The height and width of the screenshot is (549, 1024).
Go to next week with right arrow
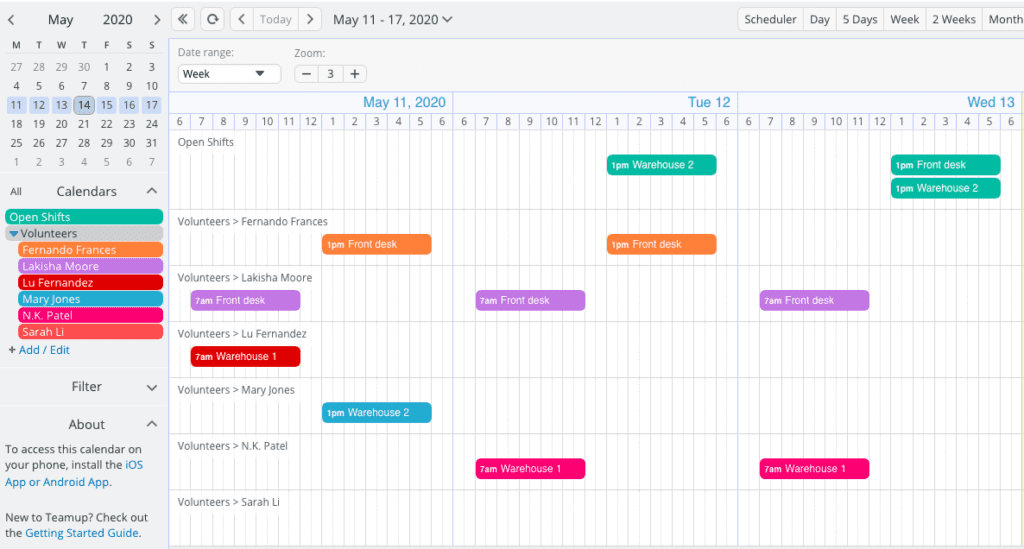[310, 19]
